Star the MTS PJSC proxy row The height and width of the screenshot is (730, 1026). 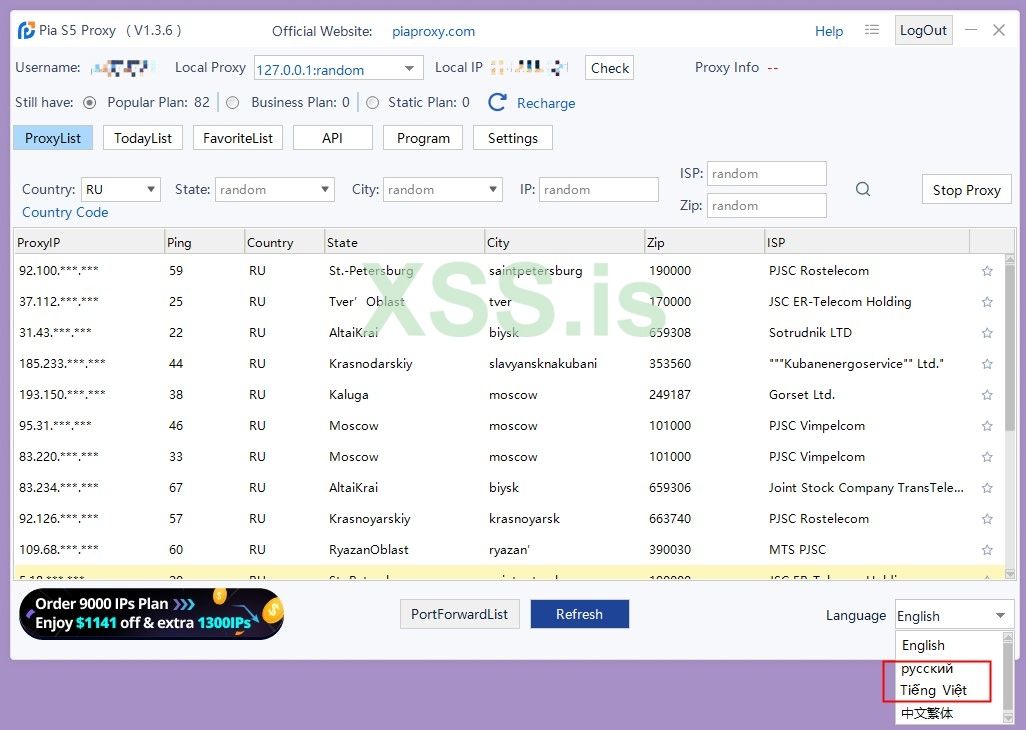point(987,550)
